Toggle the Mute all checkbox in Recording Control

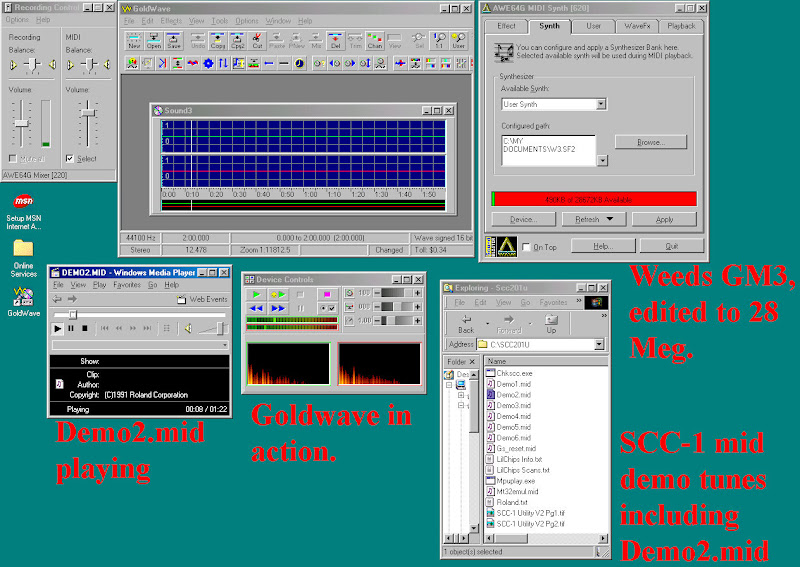click(13, 159)
